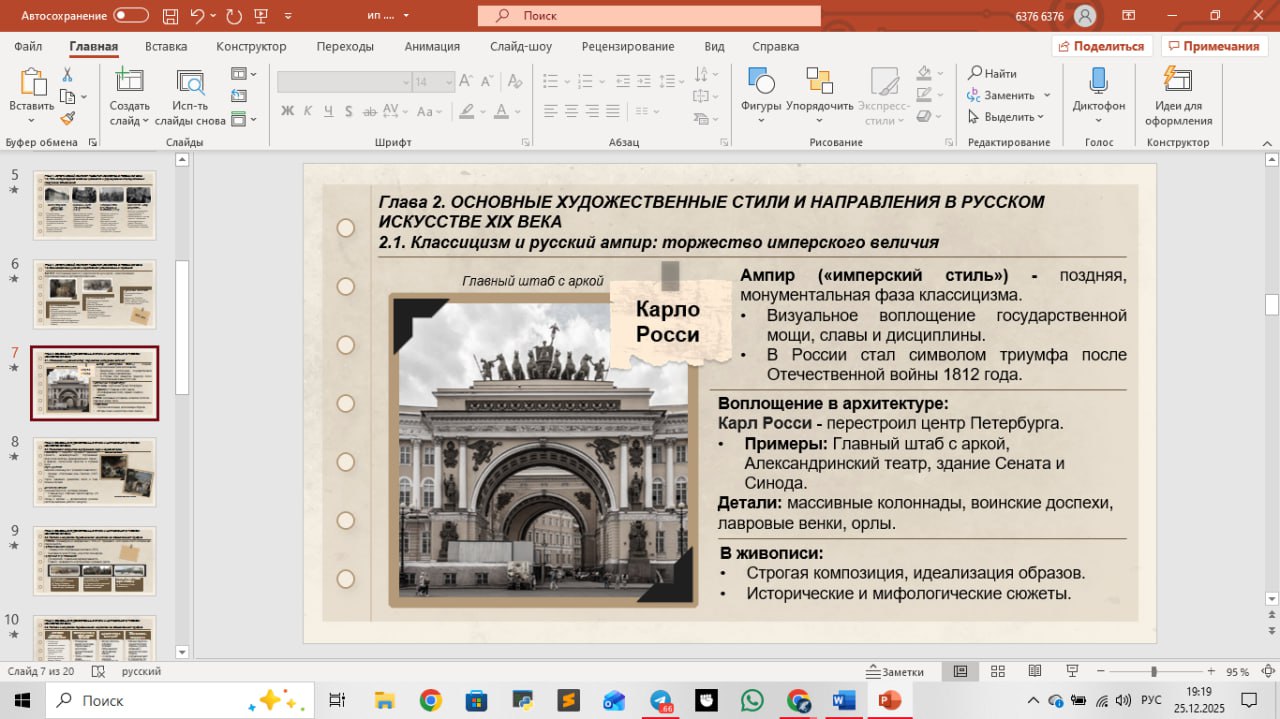The image size is (1280, 719).
Task: Open the Файл menu
Action: (x=28, y=46)
